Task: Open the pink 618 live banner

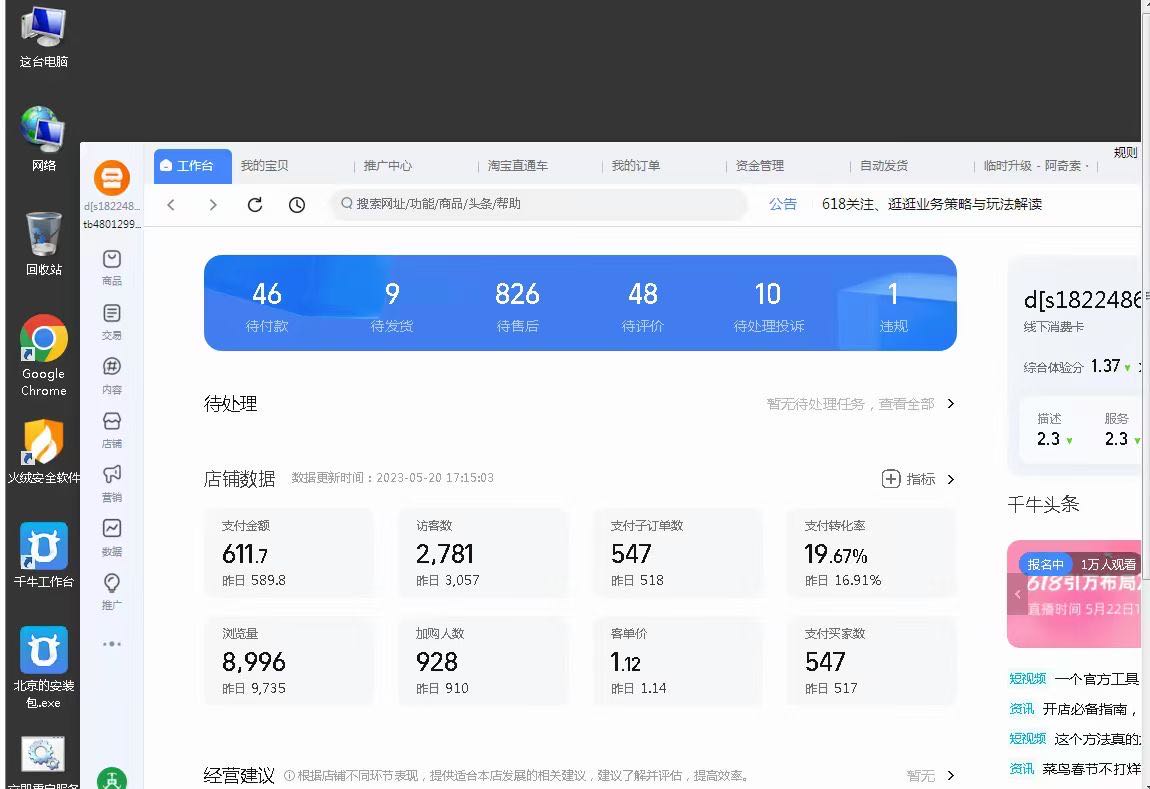Action: click(1074, 594)
